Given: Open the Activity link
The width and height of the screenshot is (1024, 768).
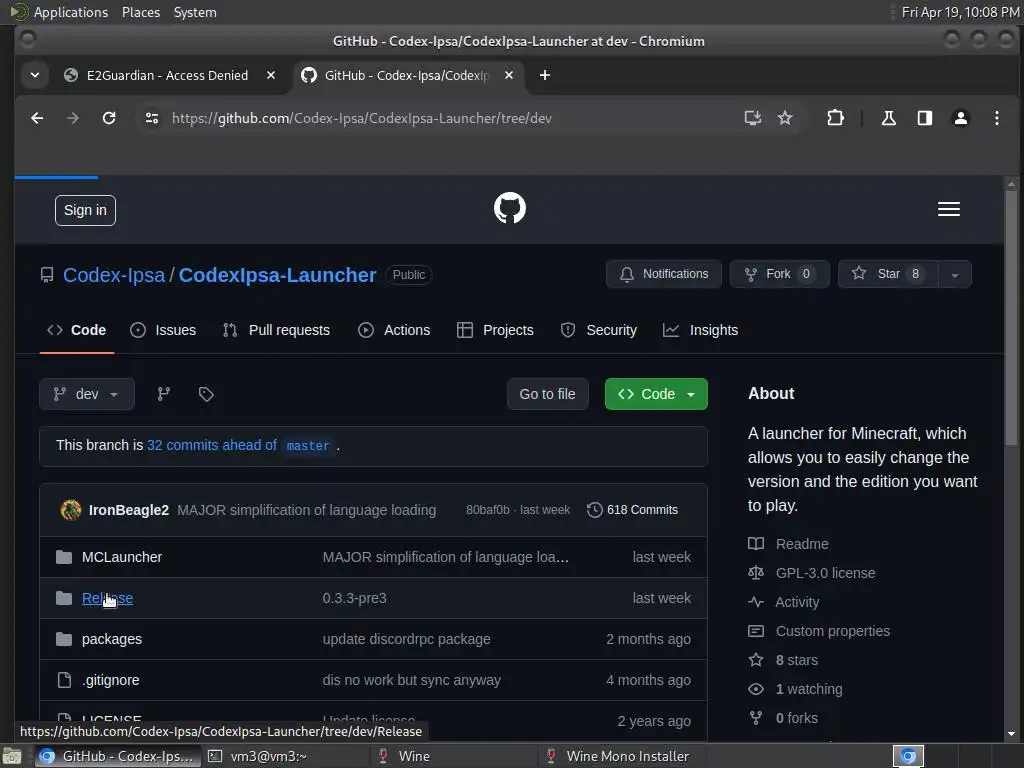Looking at the screenshot, I should pyautogui.click(x=783, y=602).
